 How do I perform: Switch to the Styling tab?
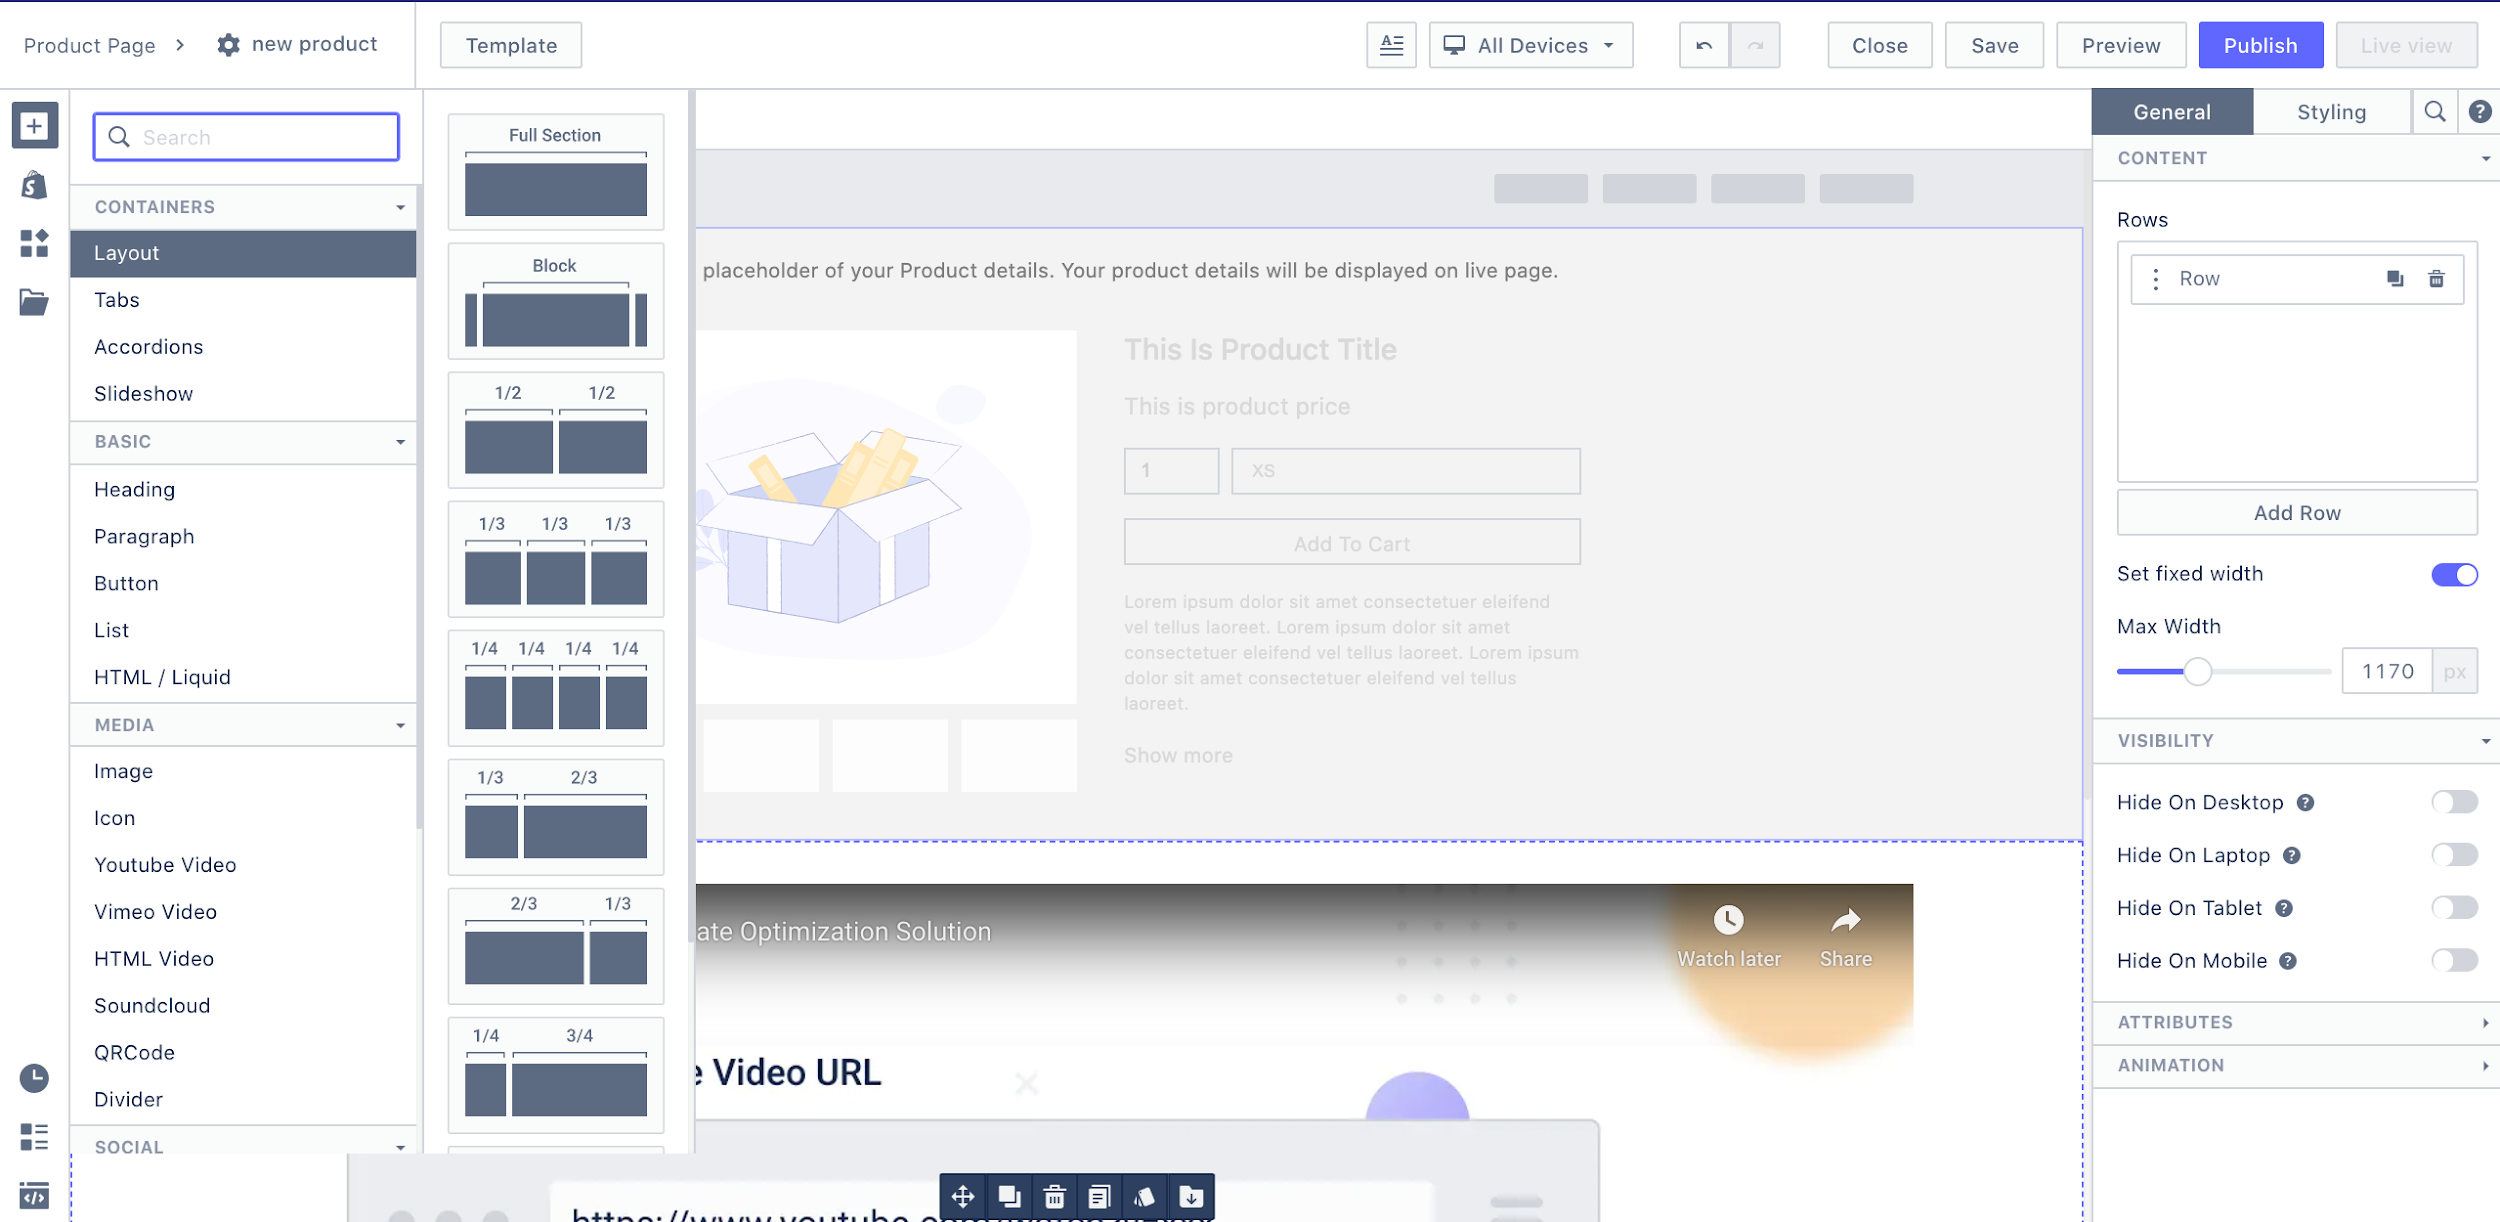[x=2331, y=112]
